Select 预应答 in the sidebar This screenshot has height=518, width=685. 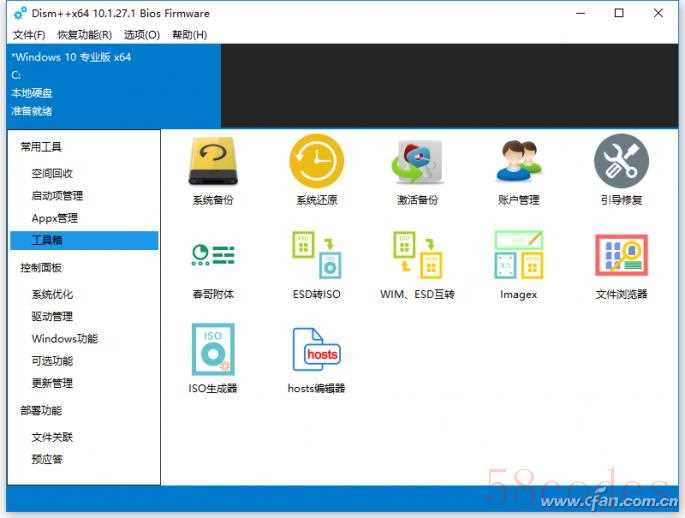(x=47, y=459)
